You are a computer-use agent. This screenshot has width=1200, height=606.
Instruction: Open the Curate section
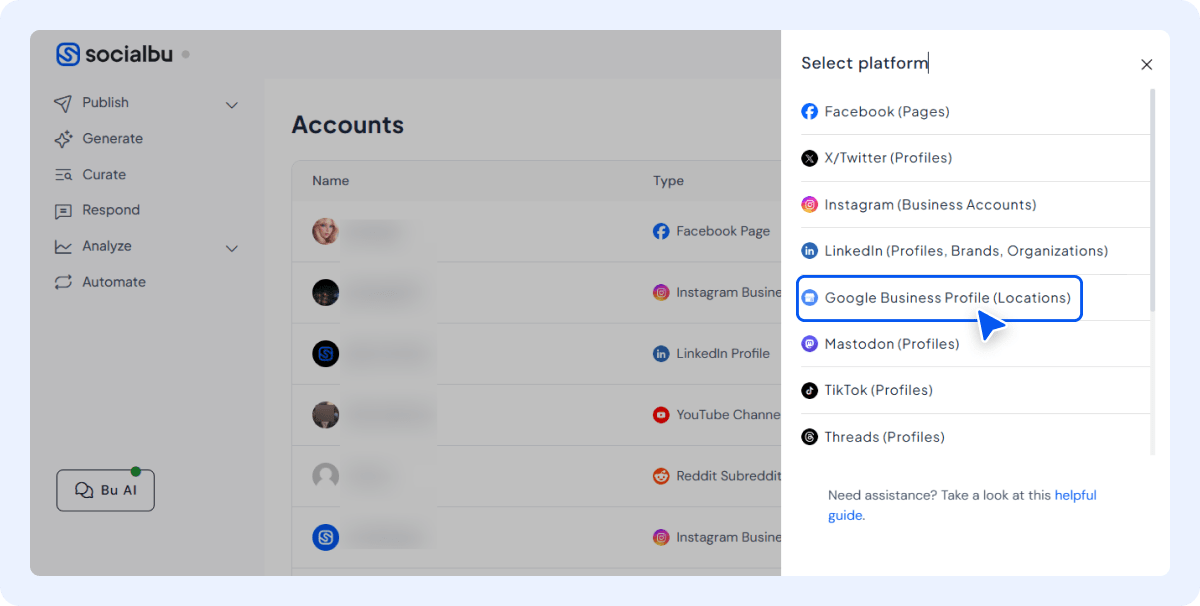(108, 174)
